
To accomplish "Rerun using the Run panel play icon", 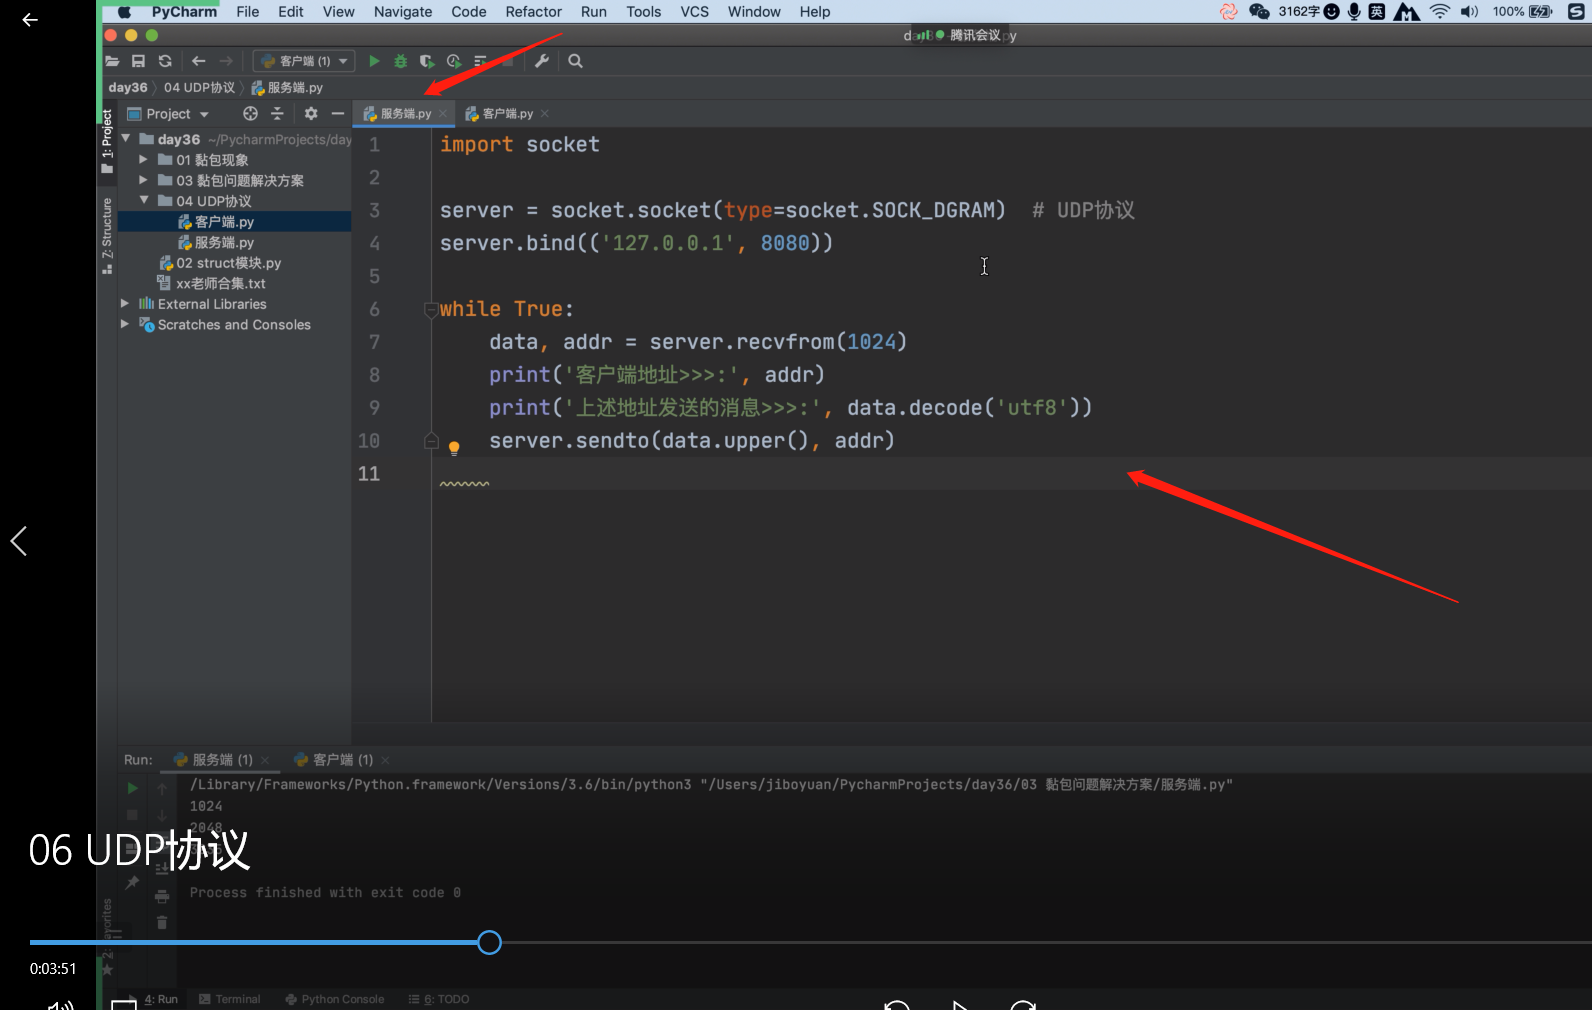I will [132, 788].
